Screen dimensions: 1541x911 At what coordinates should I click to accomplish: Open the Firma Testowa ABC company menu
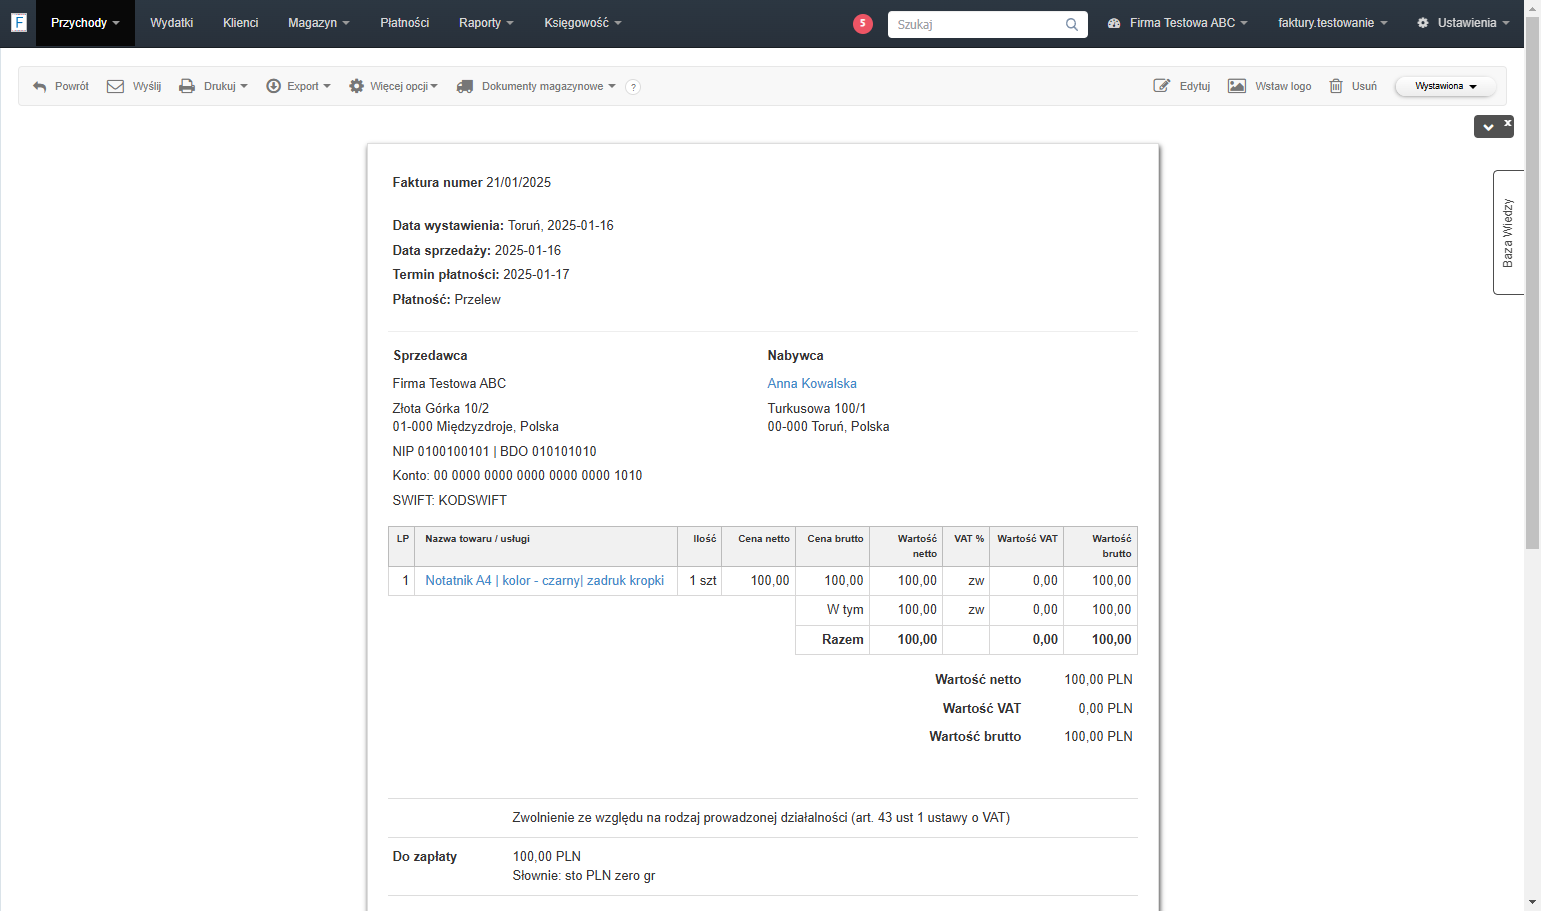point(1178,23)
